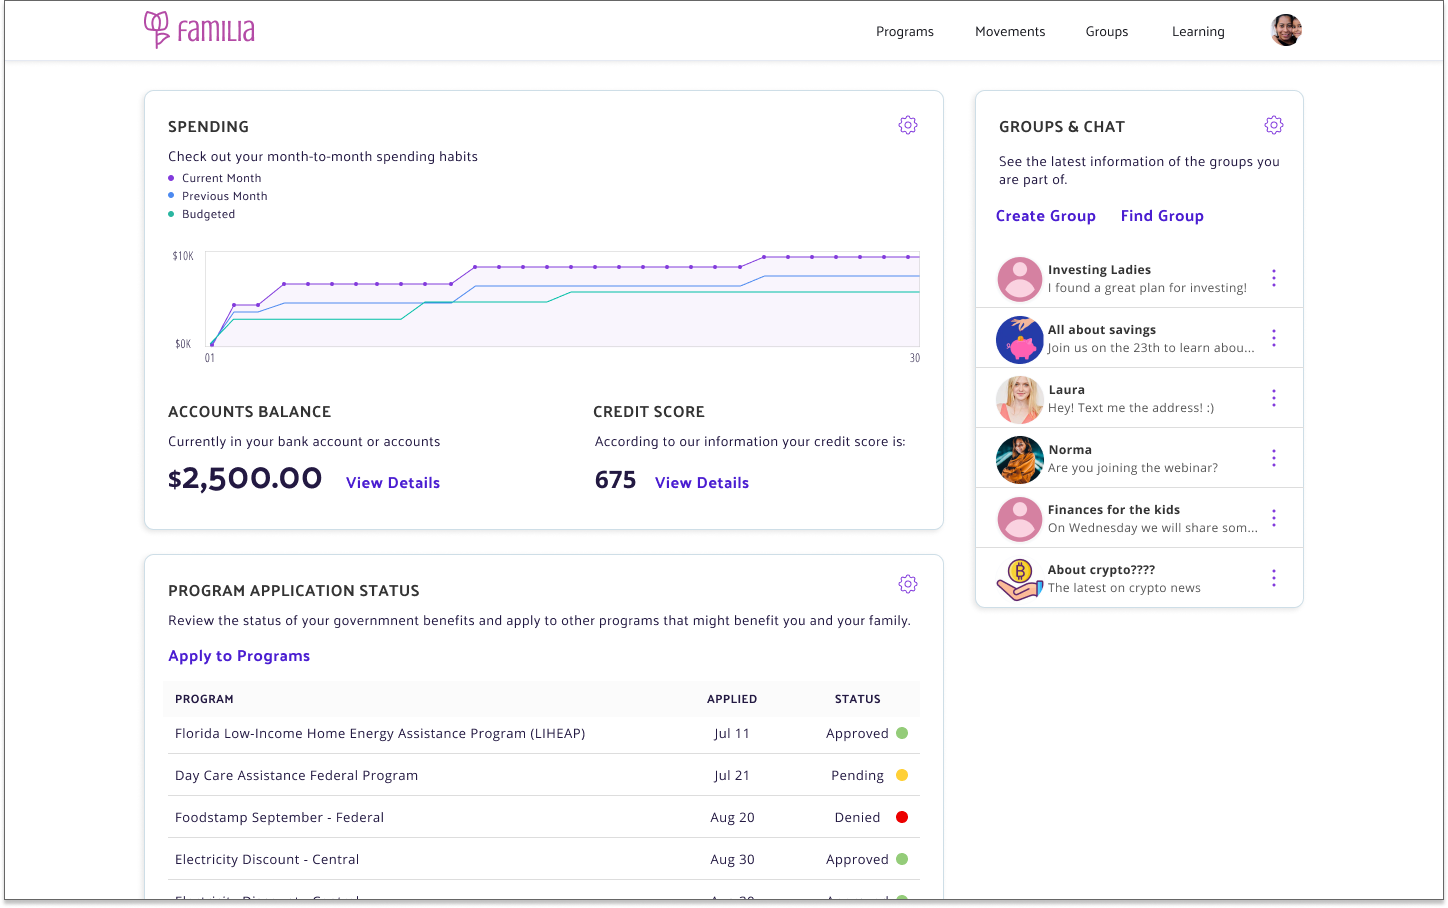
Task: Expand options for Laura's chat
Action: pyautogui.click(x=1273, y=398)
